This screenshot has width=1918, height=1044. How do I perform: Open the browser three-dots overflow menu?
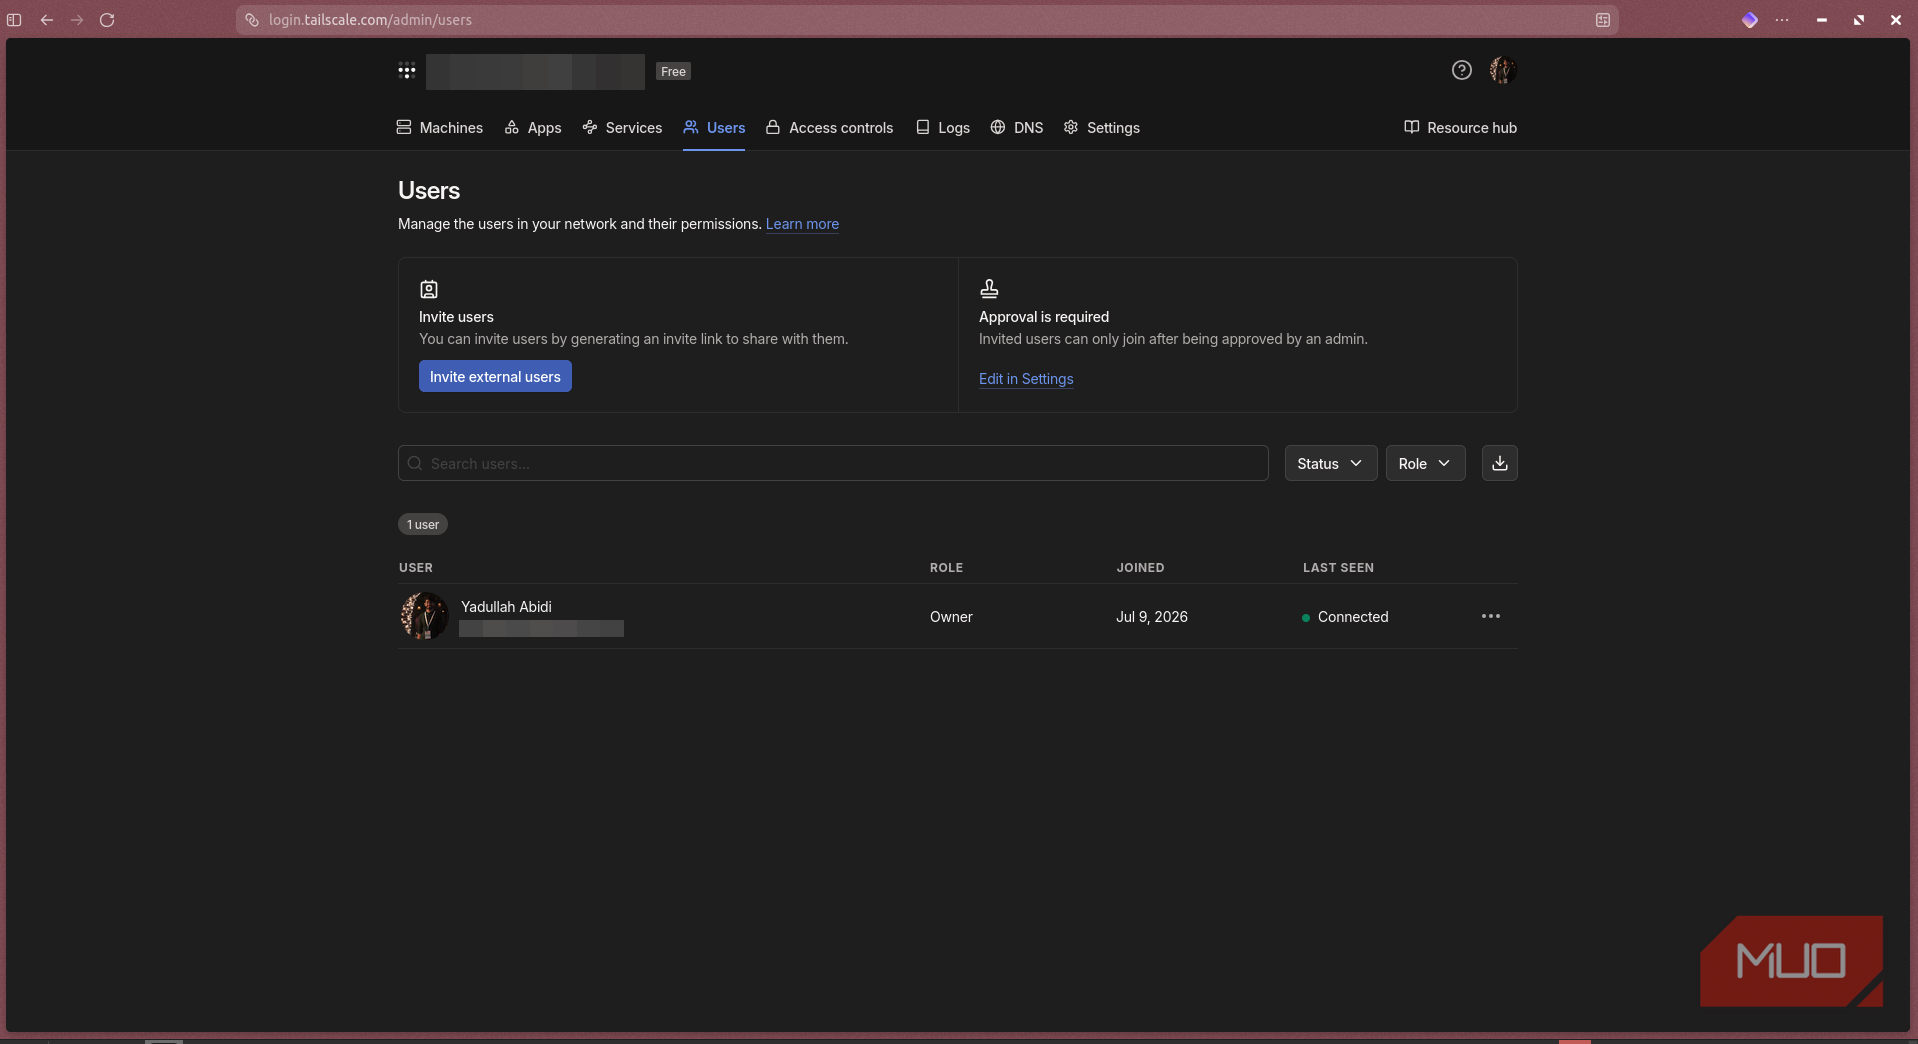coord(1782,20)
